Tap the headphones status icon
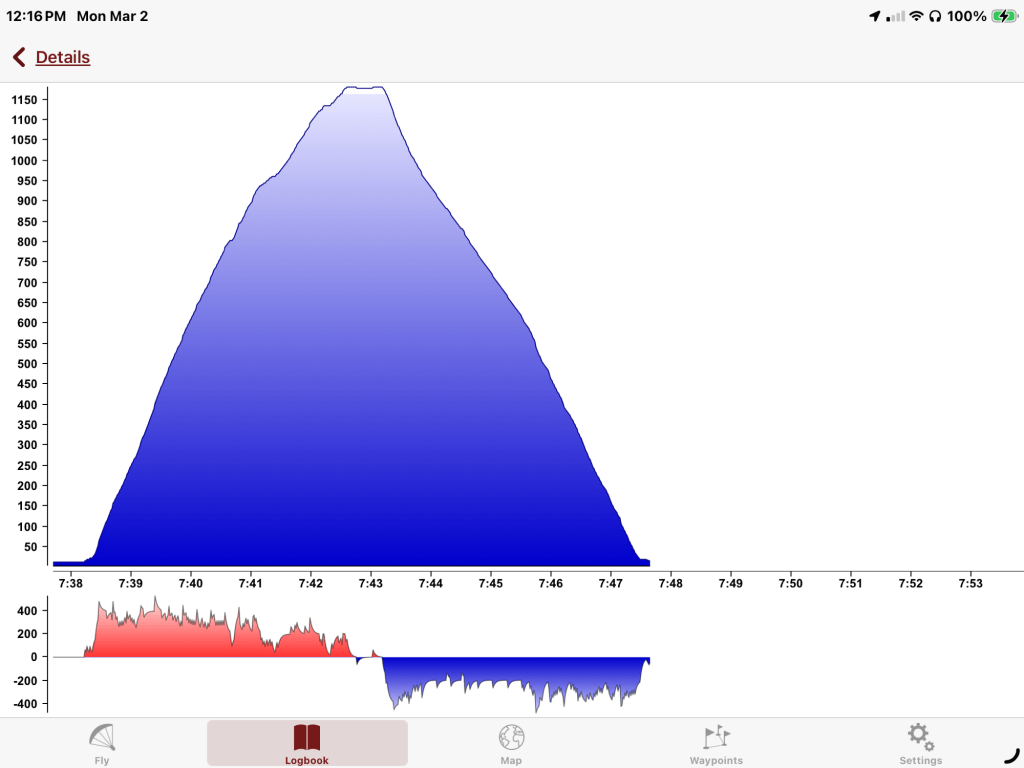 (935, 16)
